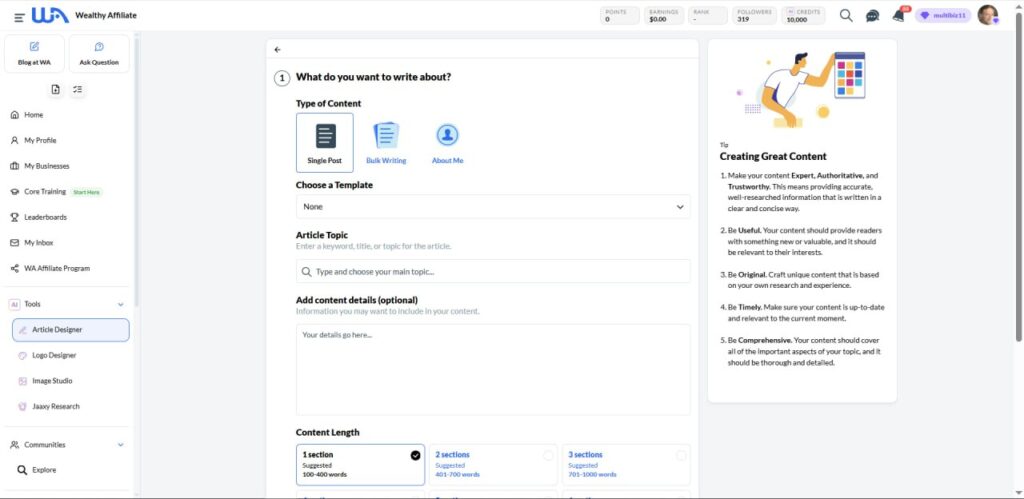Click the Creating Great Content heading
This screenshot has height=499, width=1024.
(x=773, y=157)
